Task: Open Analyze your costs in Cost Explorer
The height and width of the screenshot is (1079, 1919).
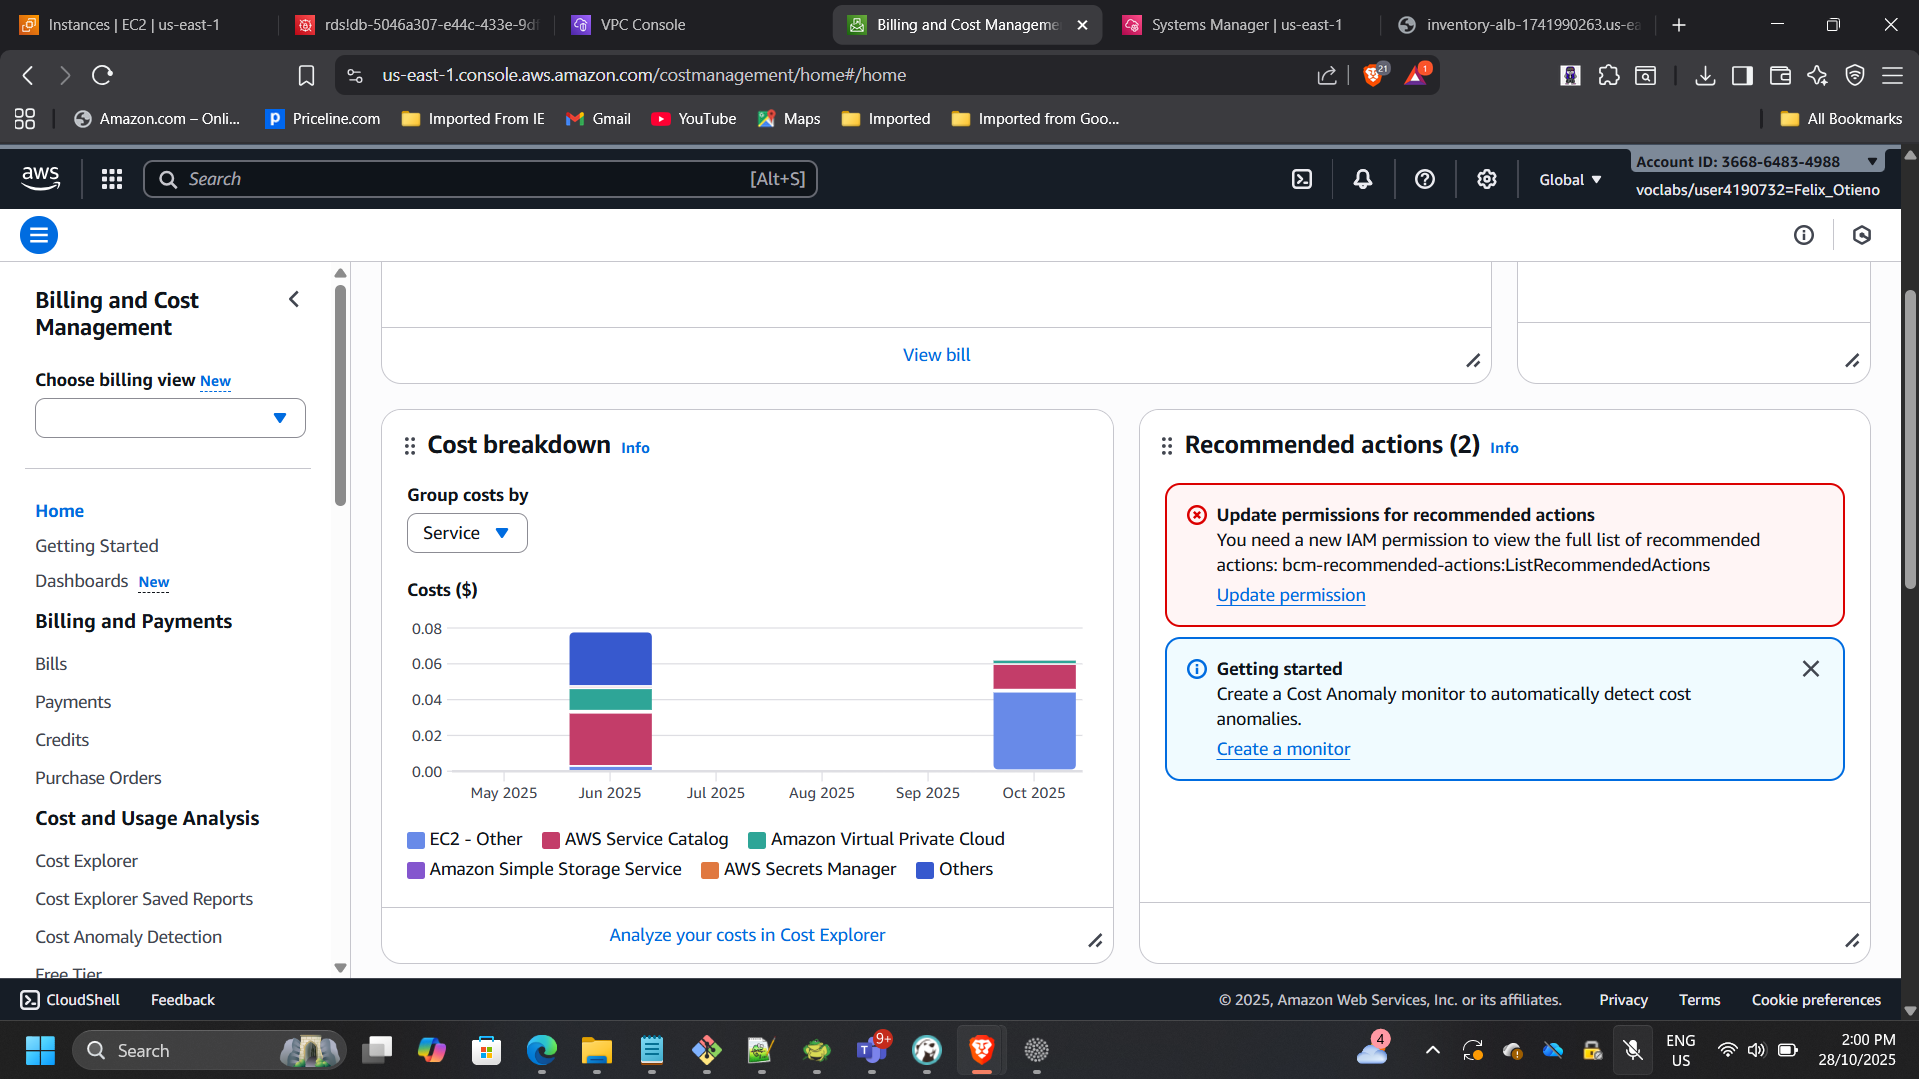Action: [x=746, y=934]
